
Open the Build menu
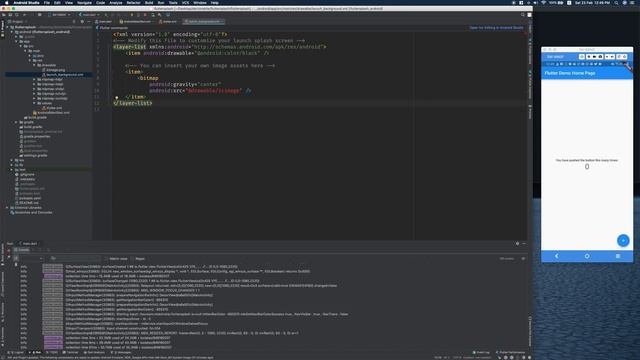point(149,2)
